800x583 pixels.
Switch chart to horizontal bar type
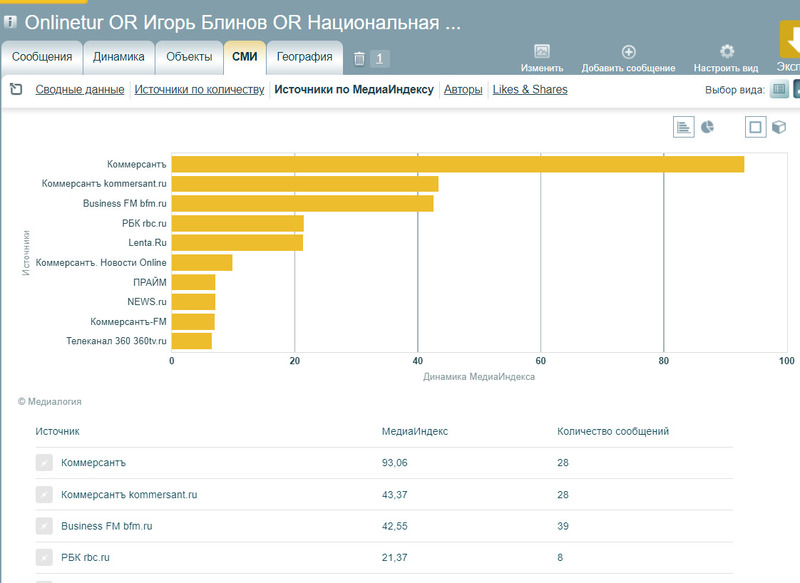(x=684, y=127)
